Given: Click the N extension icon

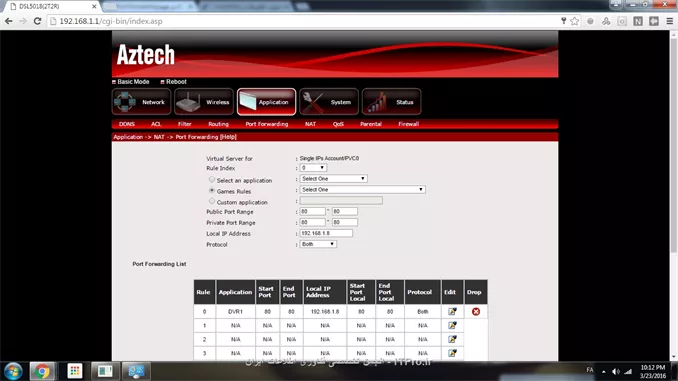Looking at the screenshot, I should [638, 21].
